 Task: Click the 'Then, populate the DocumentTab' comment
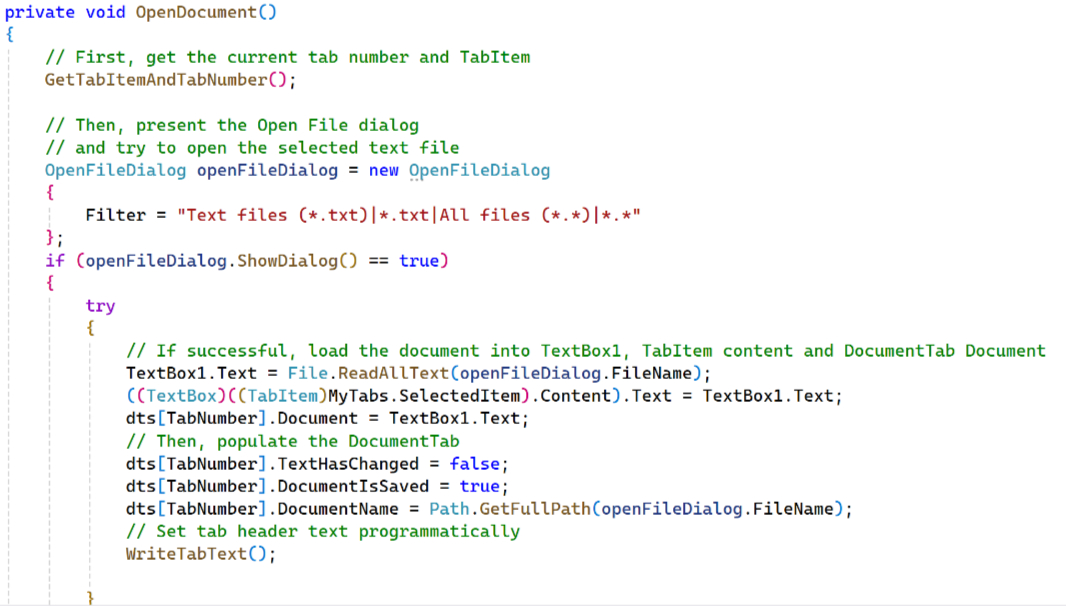tap(292, 441)
